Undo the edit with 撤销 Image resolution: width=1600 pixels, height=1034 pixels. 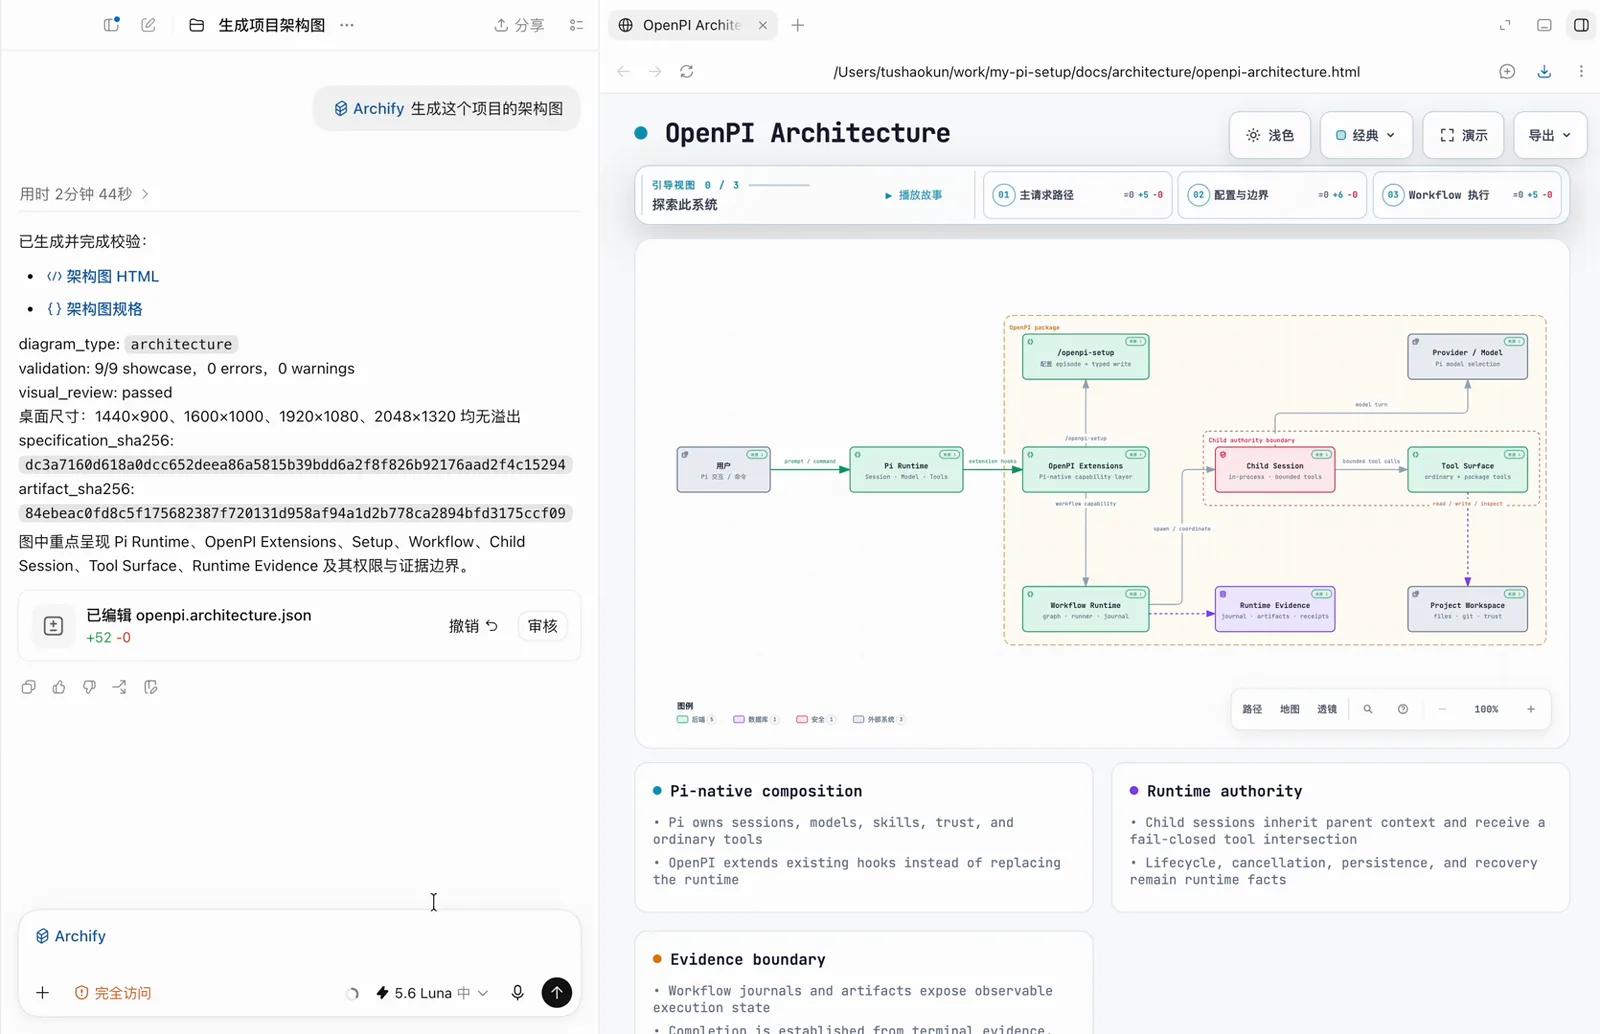(473, 626)
